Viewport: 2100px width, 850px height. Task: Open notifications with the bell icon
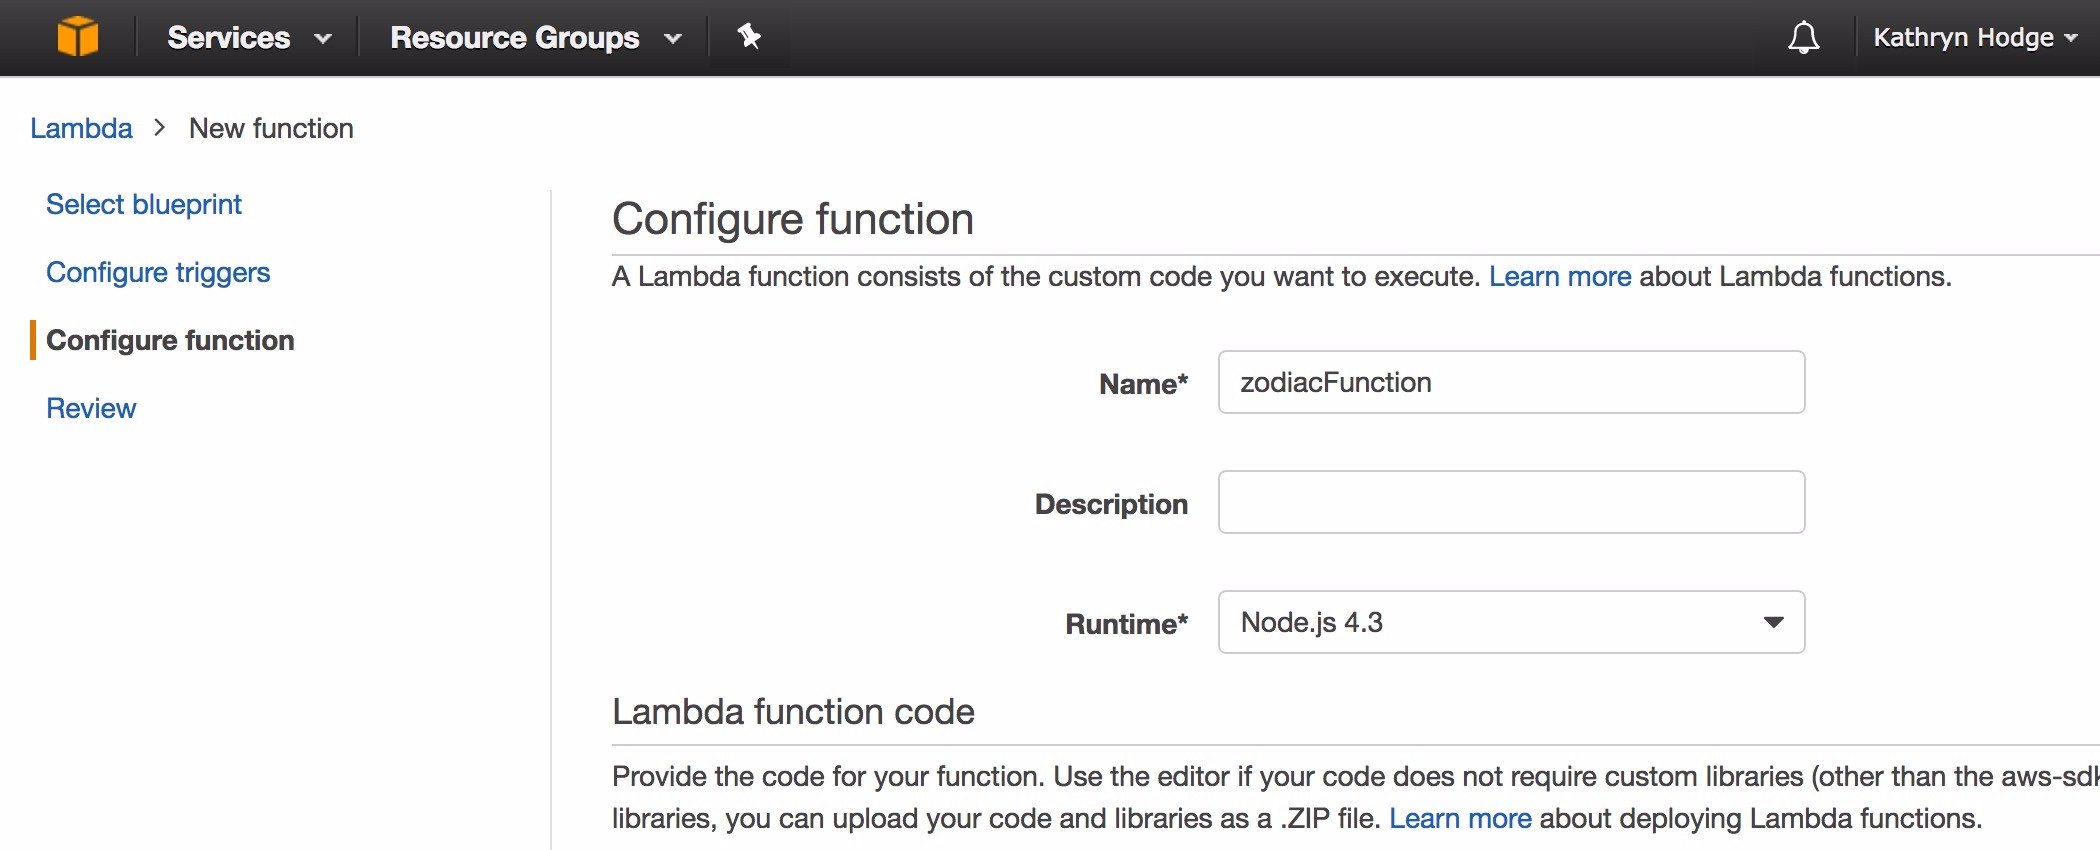[1803, 38]
